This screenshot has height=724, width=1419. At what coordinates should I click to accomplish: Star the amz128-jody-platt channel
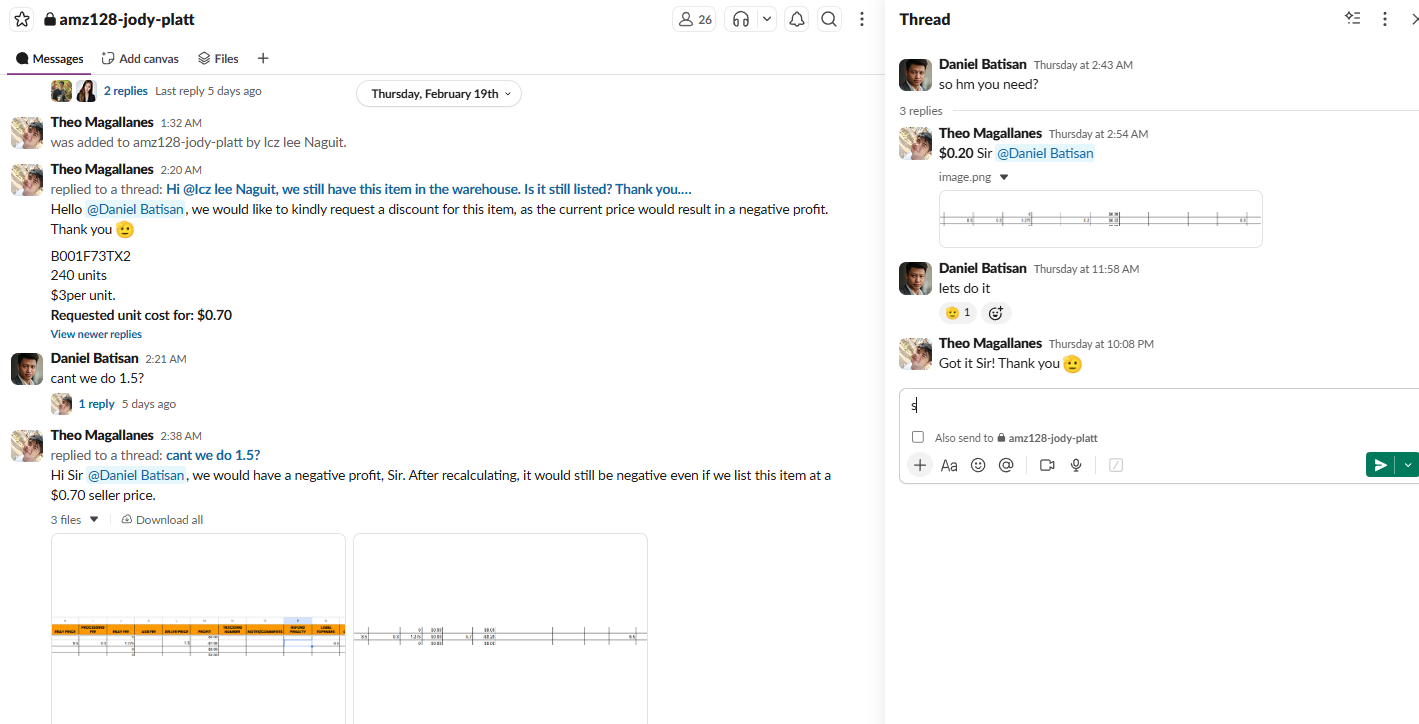[22, 19]
